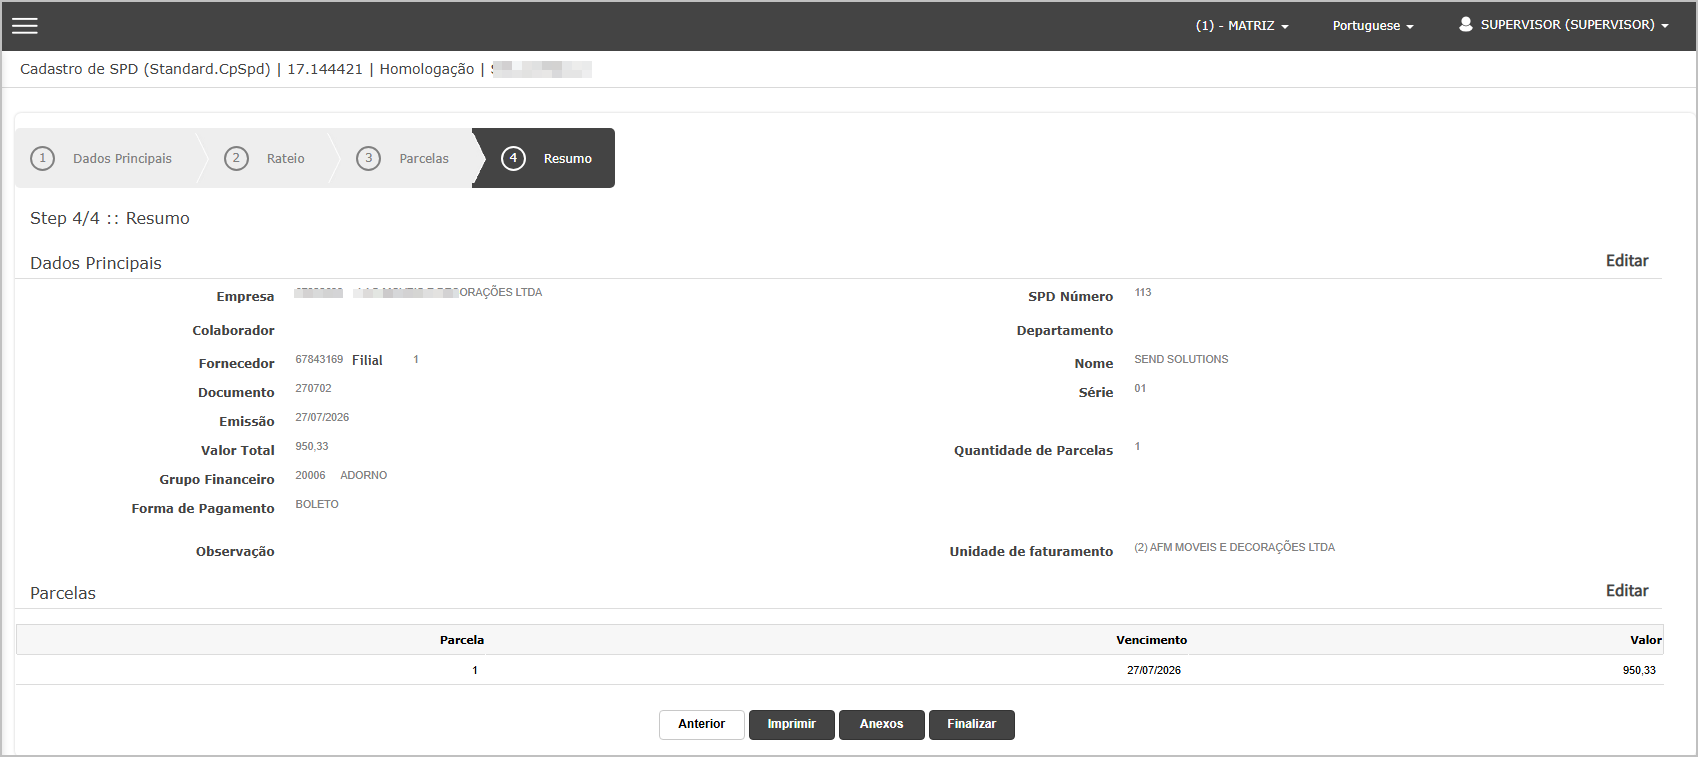Click the Imprimir button

(791, 725)
